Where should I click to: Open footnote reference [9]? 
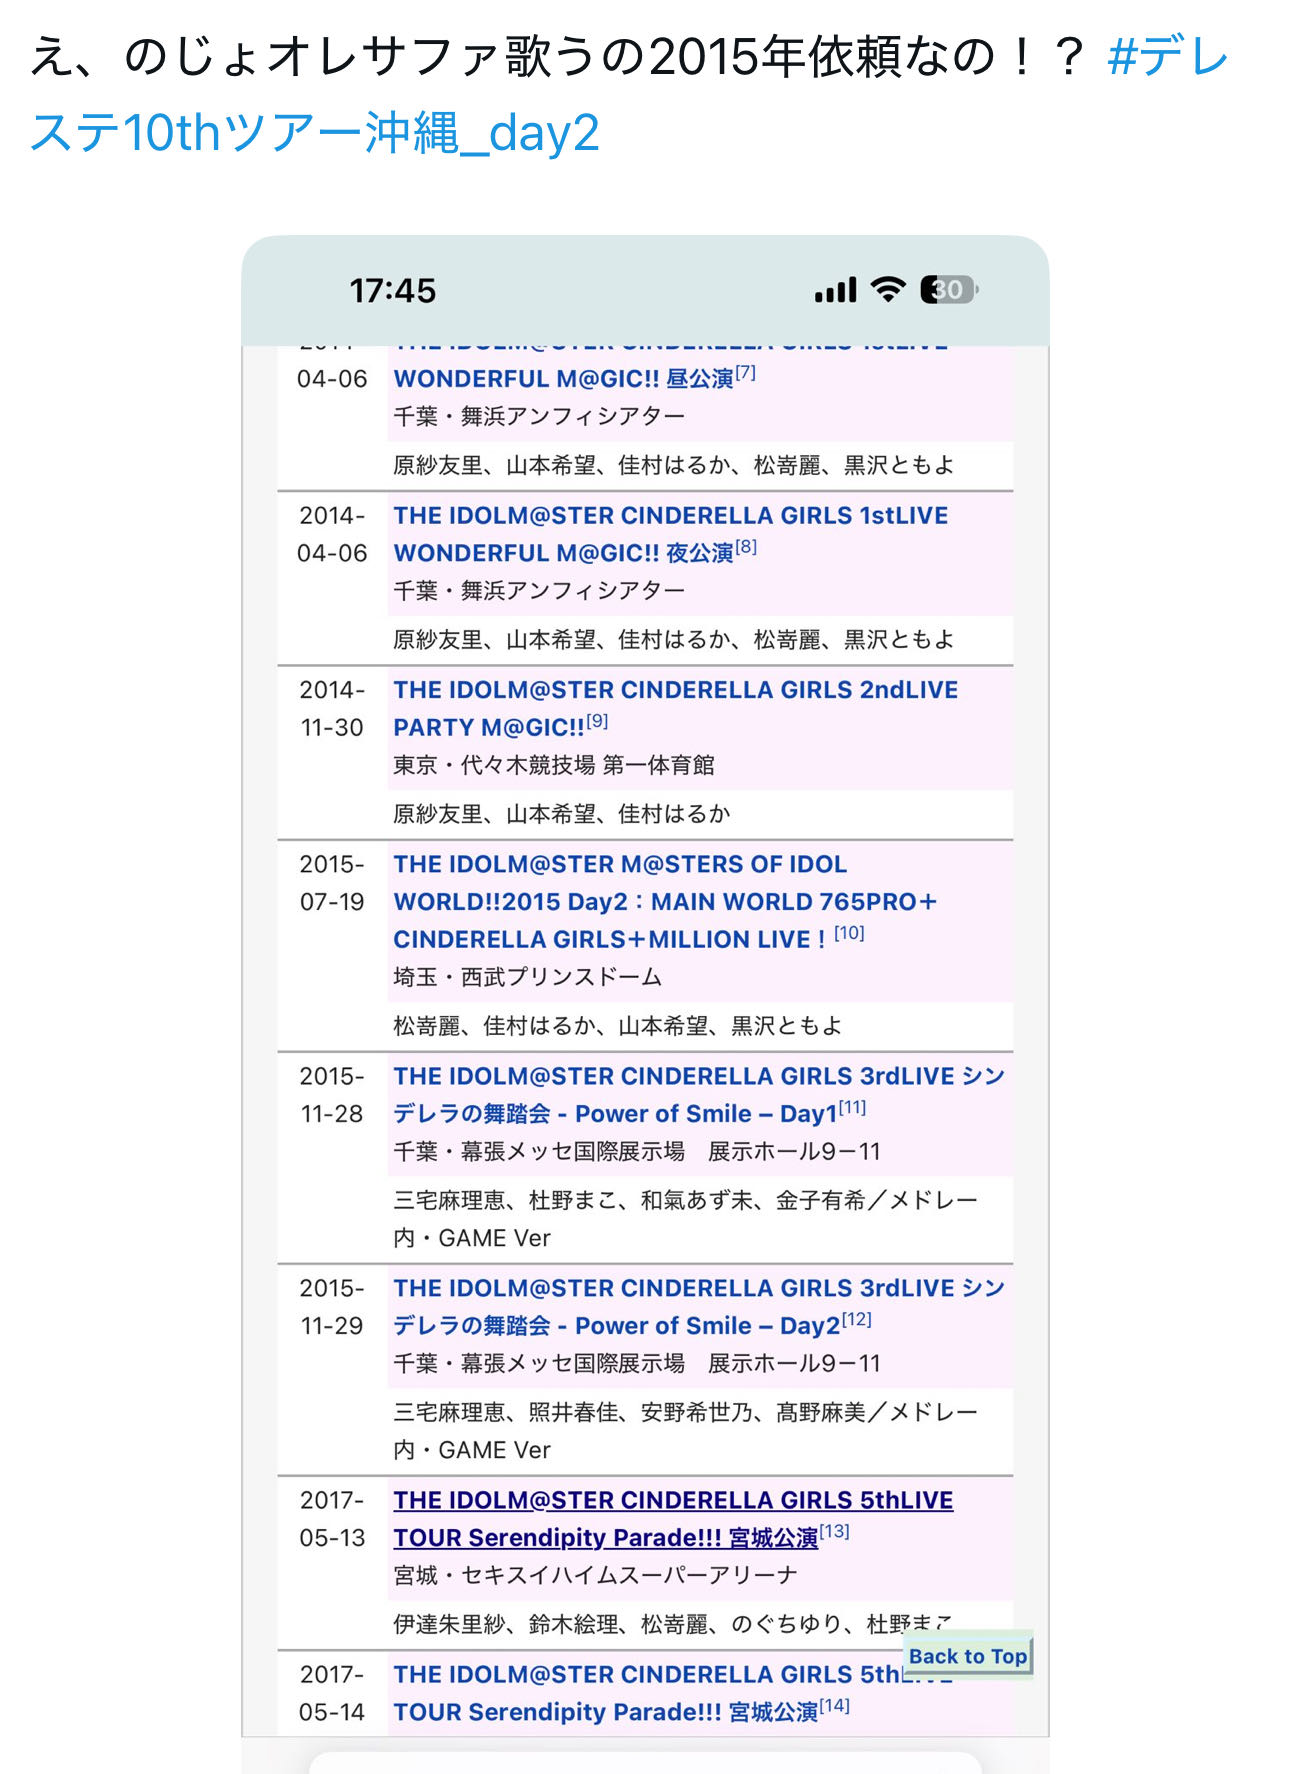coord(597,721)
